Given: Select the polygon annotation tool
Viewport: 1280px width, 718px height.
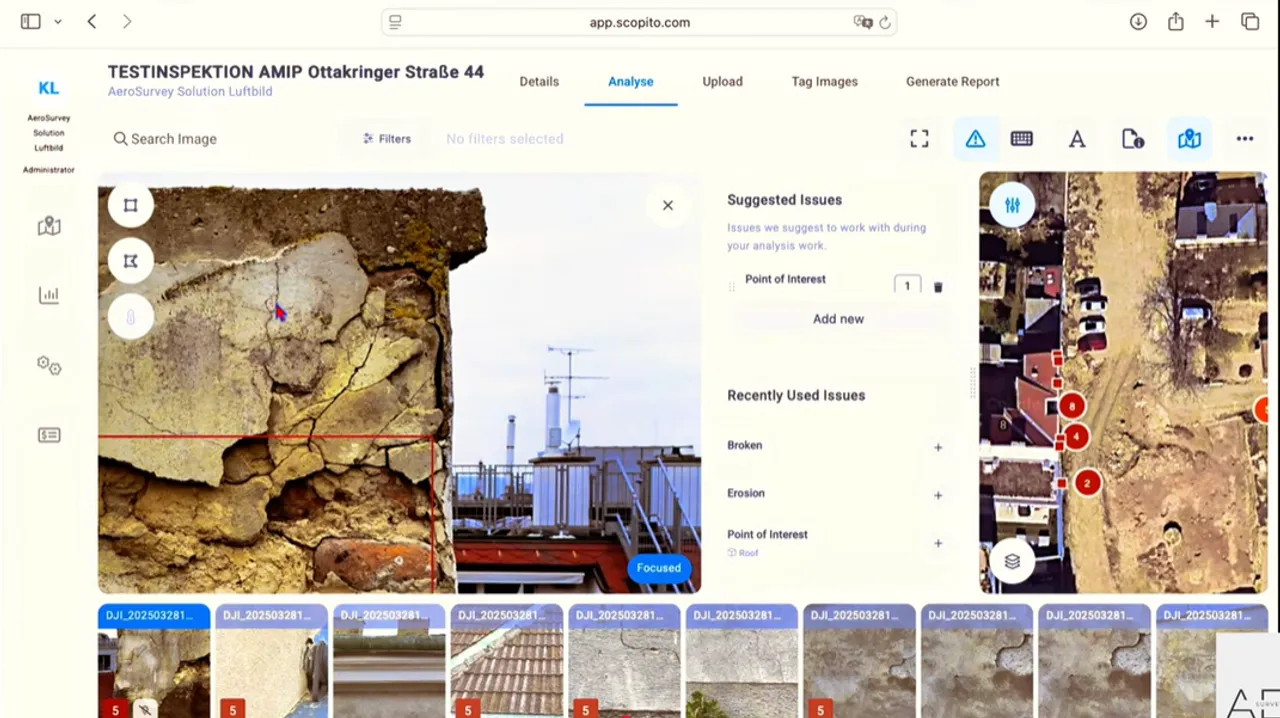Looking at the screenshot, I should (130, 261).
